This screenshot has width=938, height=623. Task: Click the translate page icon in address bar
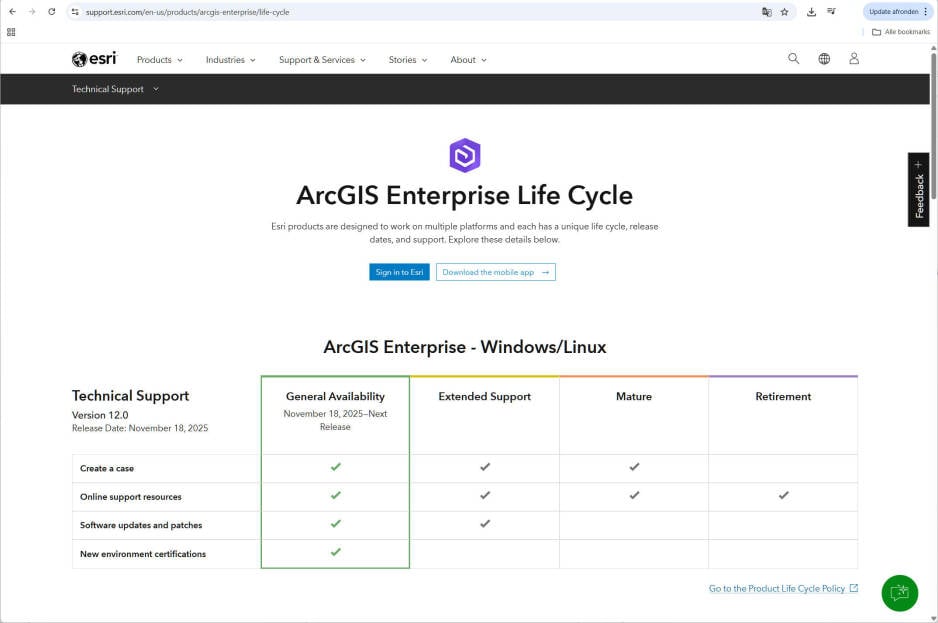(x=766, y=12)
